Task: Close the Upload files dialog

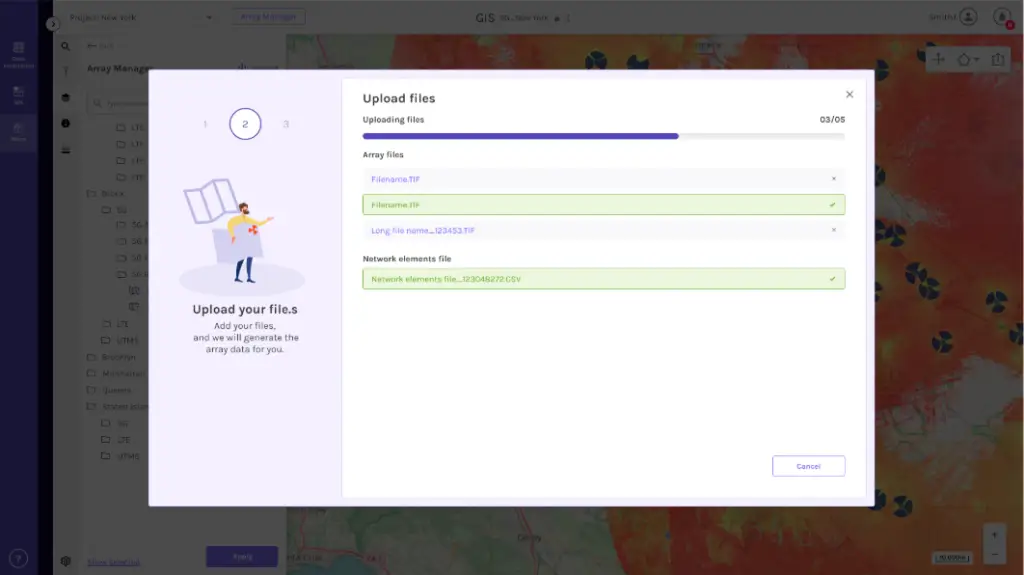Action: pos(849,95)
